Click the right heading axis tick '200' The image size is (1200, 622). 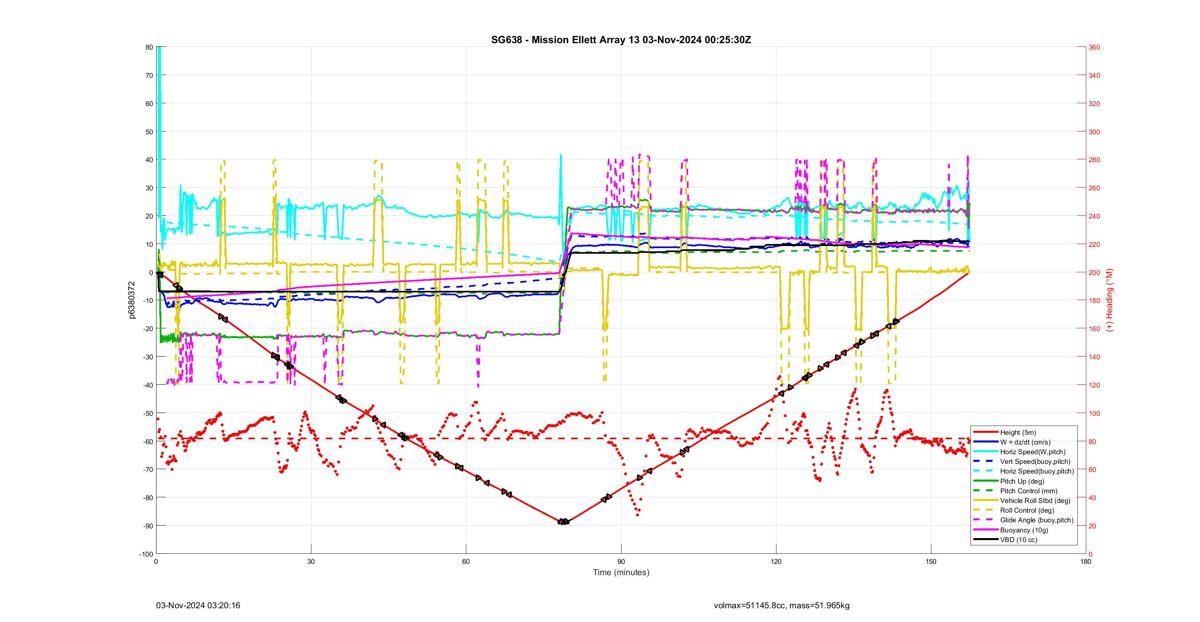pyautogui.click(x=1095, y=273)
